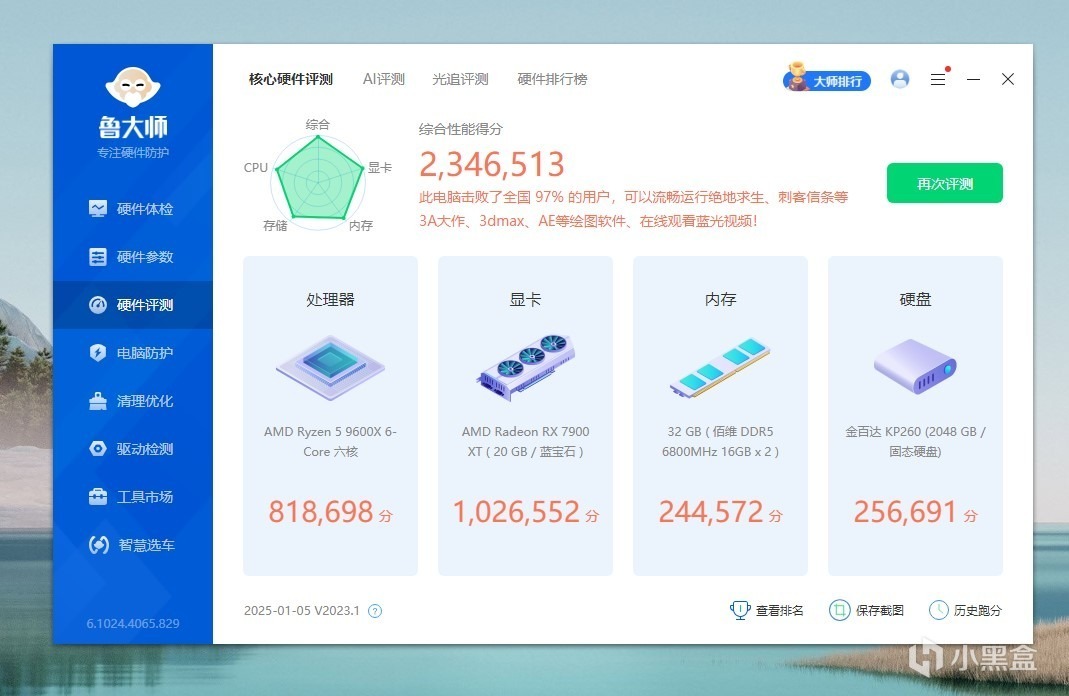Click the user account avatar icon
This screenshot has width=1069, height=696.
(900, 79)
